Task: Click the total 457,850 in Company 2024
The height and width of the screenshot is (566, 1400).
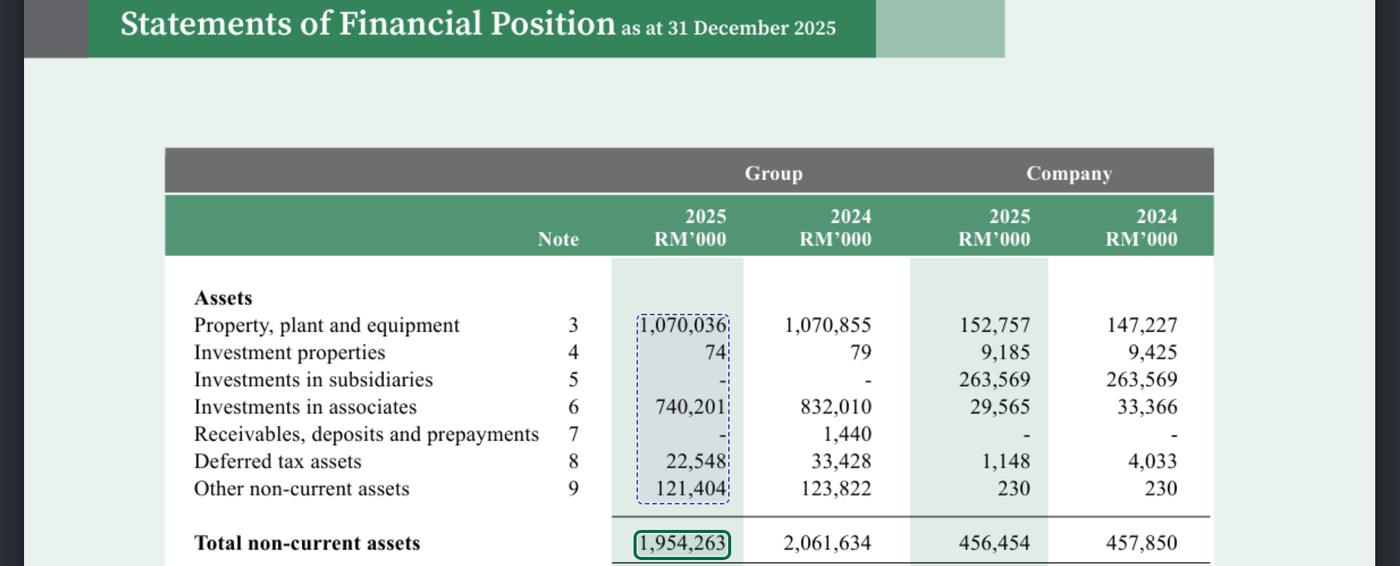Action: 1141,544
